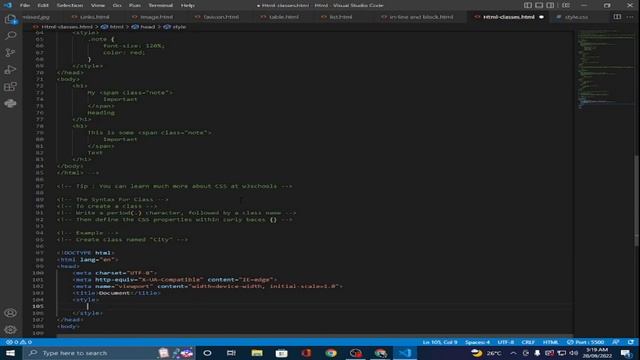Switch to the table.html tab
Screen dimensions: 640x360
pyautogui.click(x=284, y=17)
